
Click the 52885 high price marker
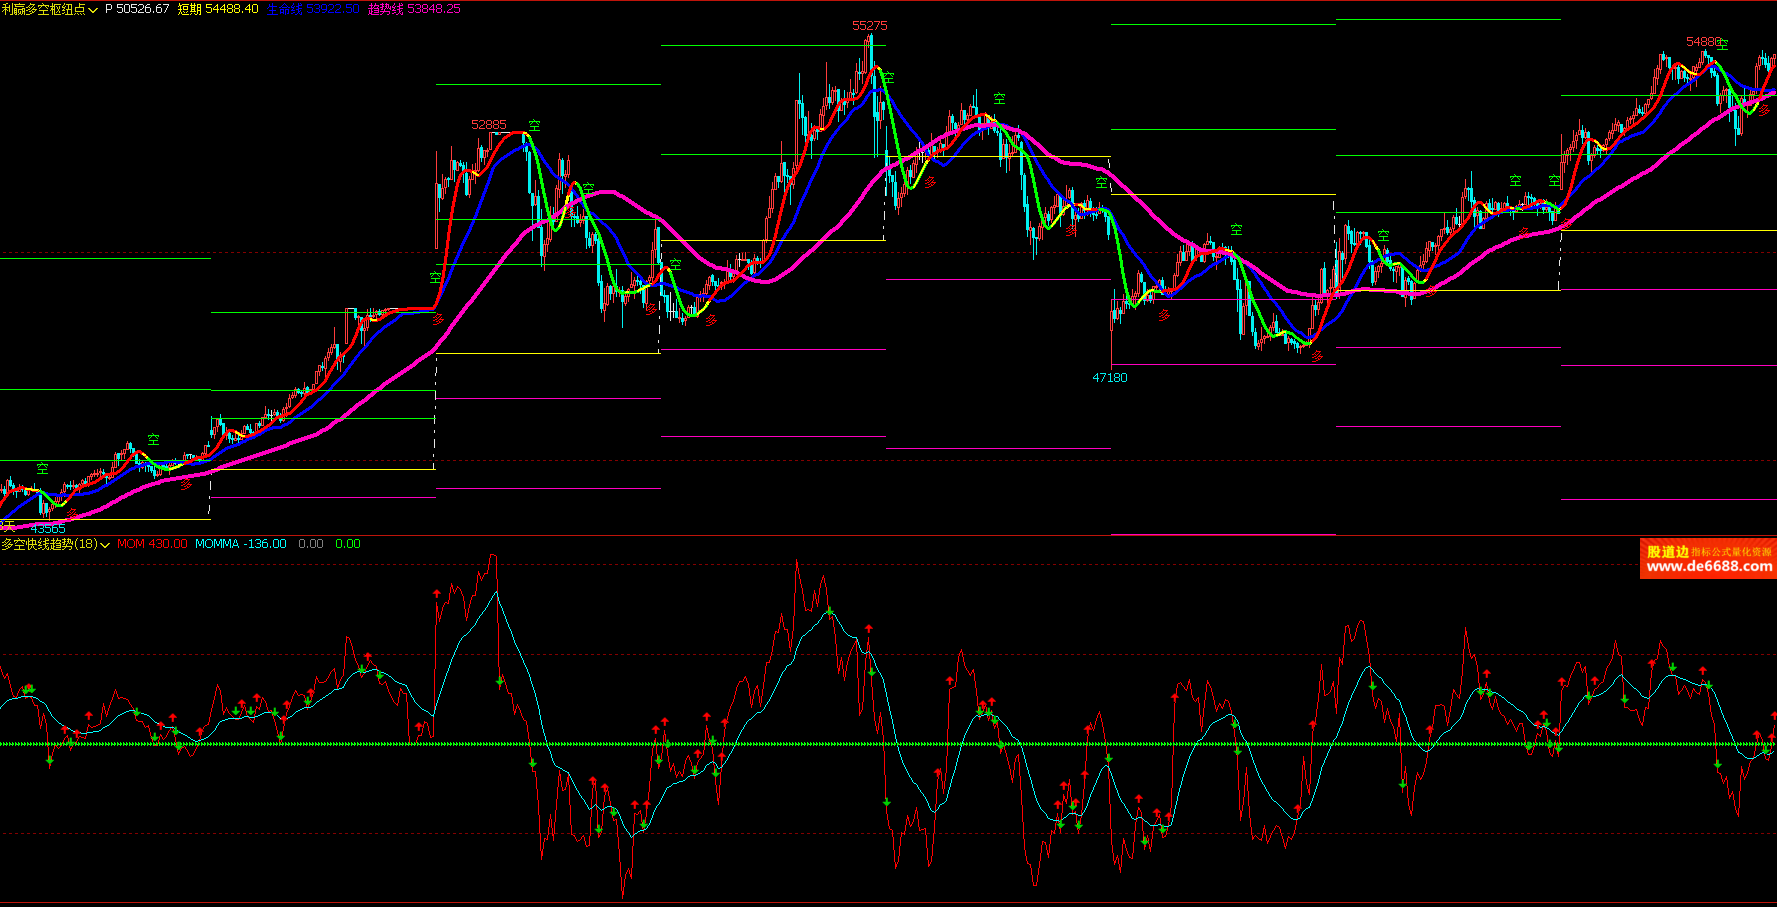point(488,124)
